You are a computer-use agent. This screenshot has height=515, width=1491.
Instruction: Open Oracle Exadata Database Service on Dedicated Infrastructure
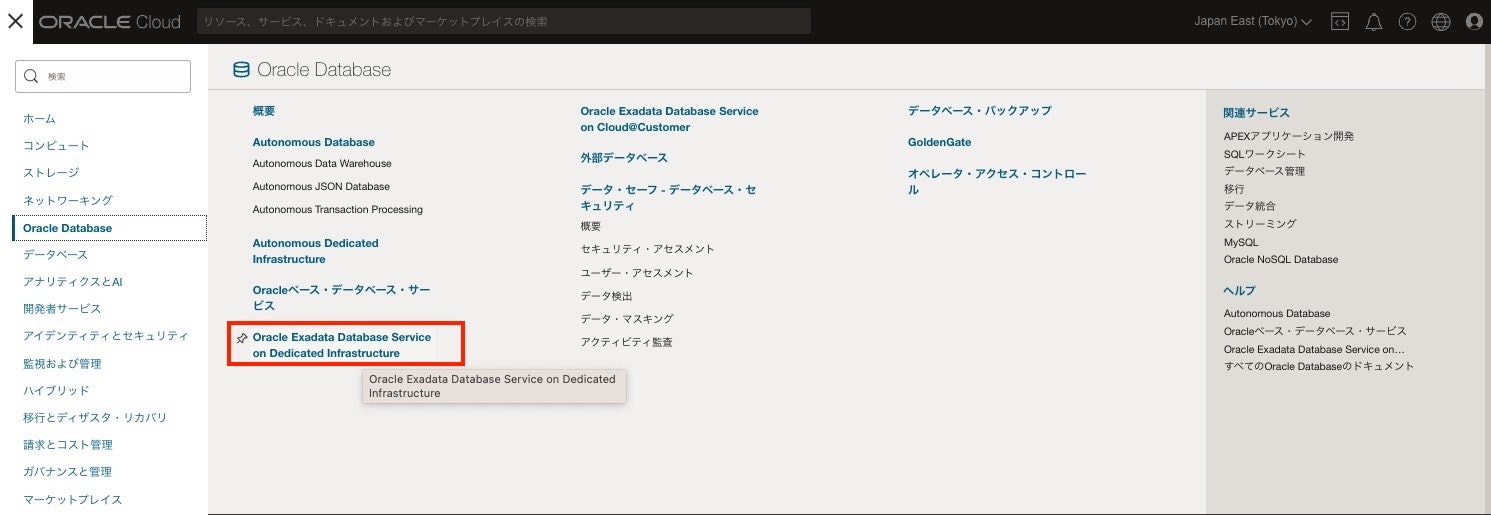click(x=342, y=345)
